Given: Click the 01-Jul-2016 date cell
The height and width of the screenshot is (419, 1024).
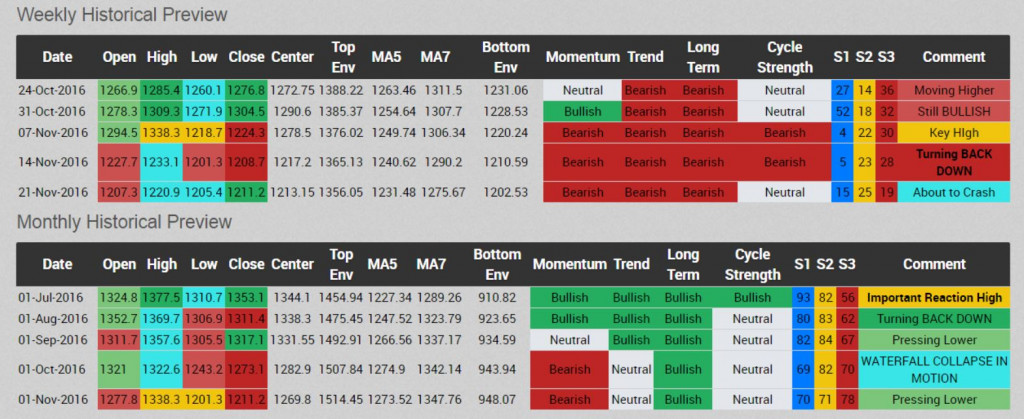Looking at the screenshot, I should click(x=57, y=297).
